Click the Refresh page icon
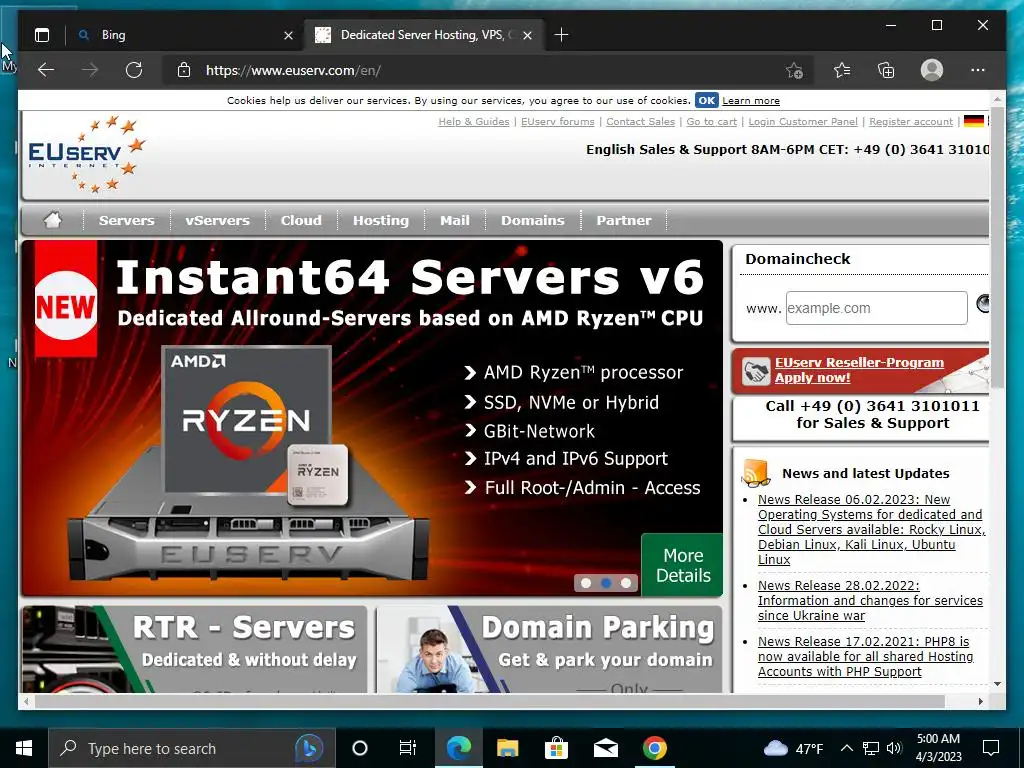Image resolution: width=1024 pixels, height=768 pixels. click(134, 70)
